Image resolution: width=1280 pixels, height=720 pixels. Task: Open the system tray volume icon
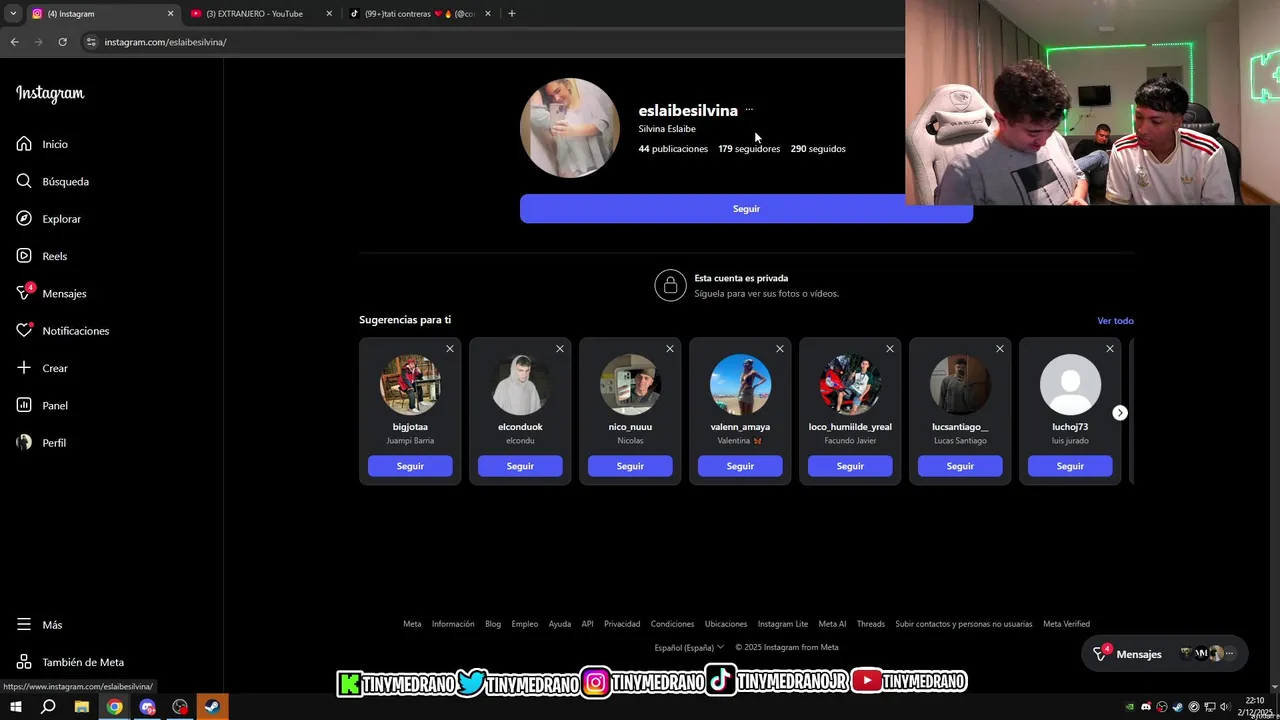pos(1225,707)
